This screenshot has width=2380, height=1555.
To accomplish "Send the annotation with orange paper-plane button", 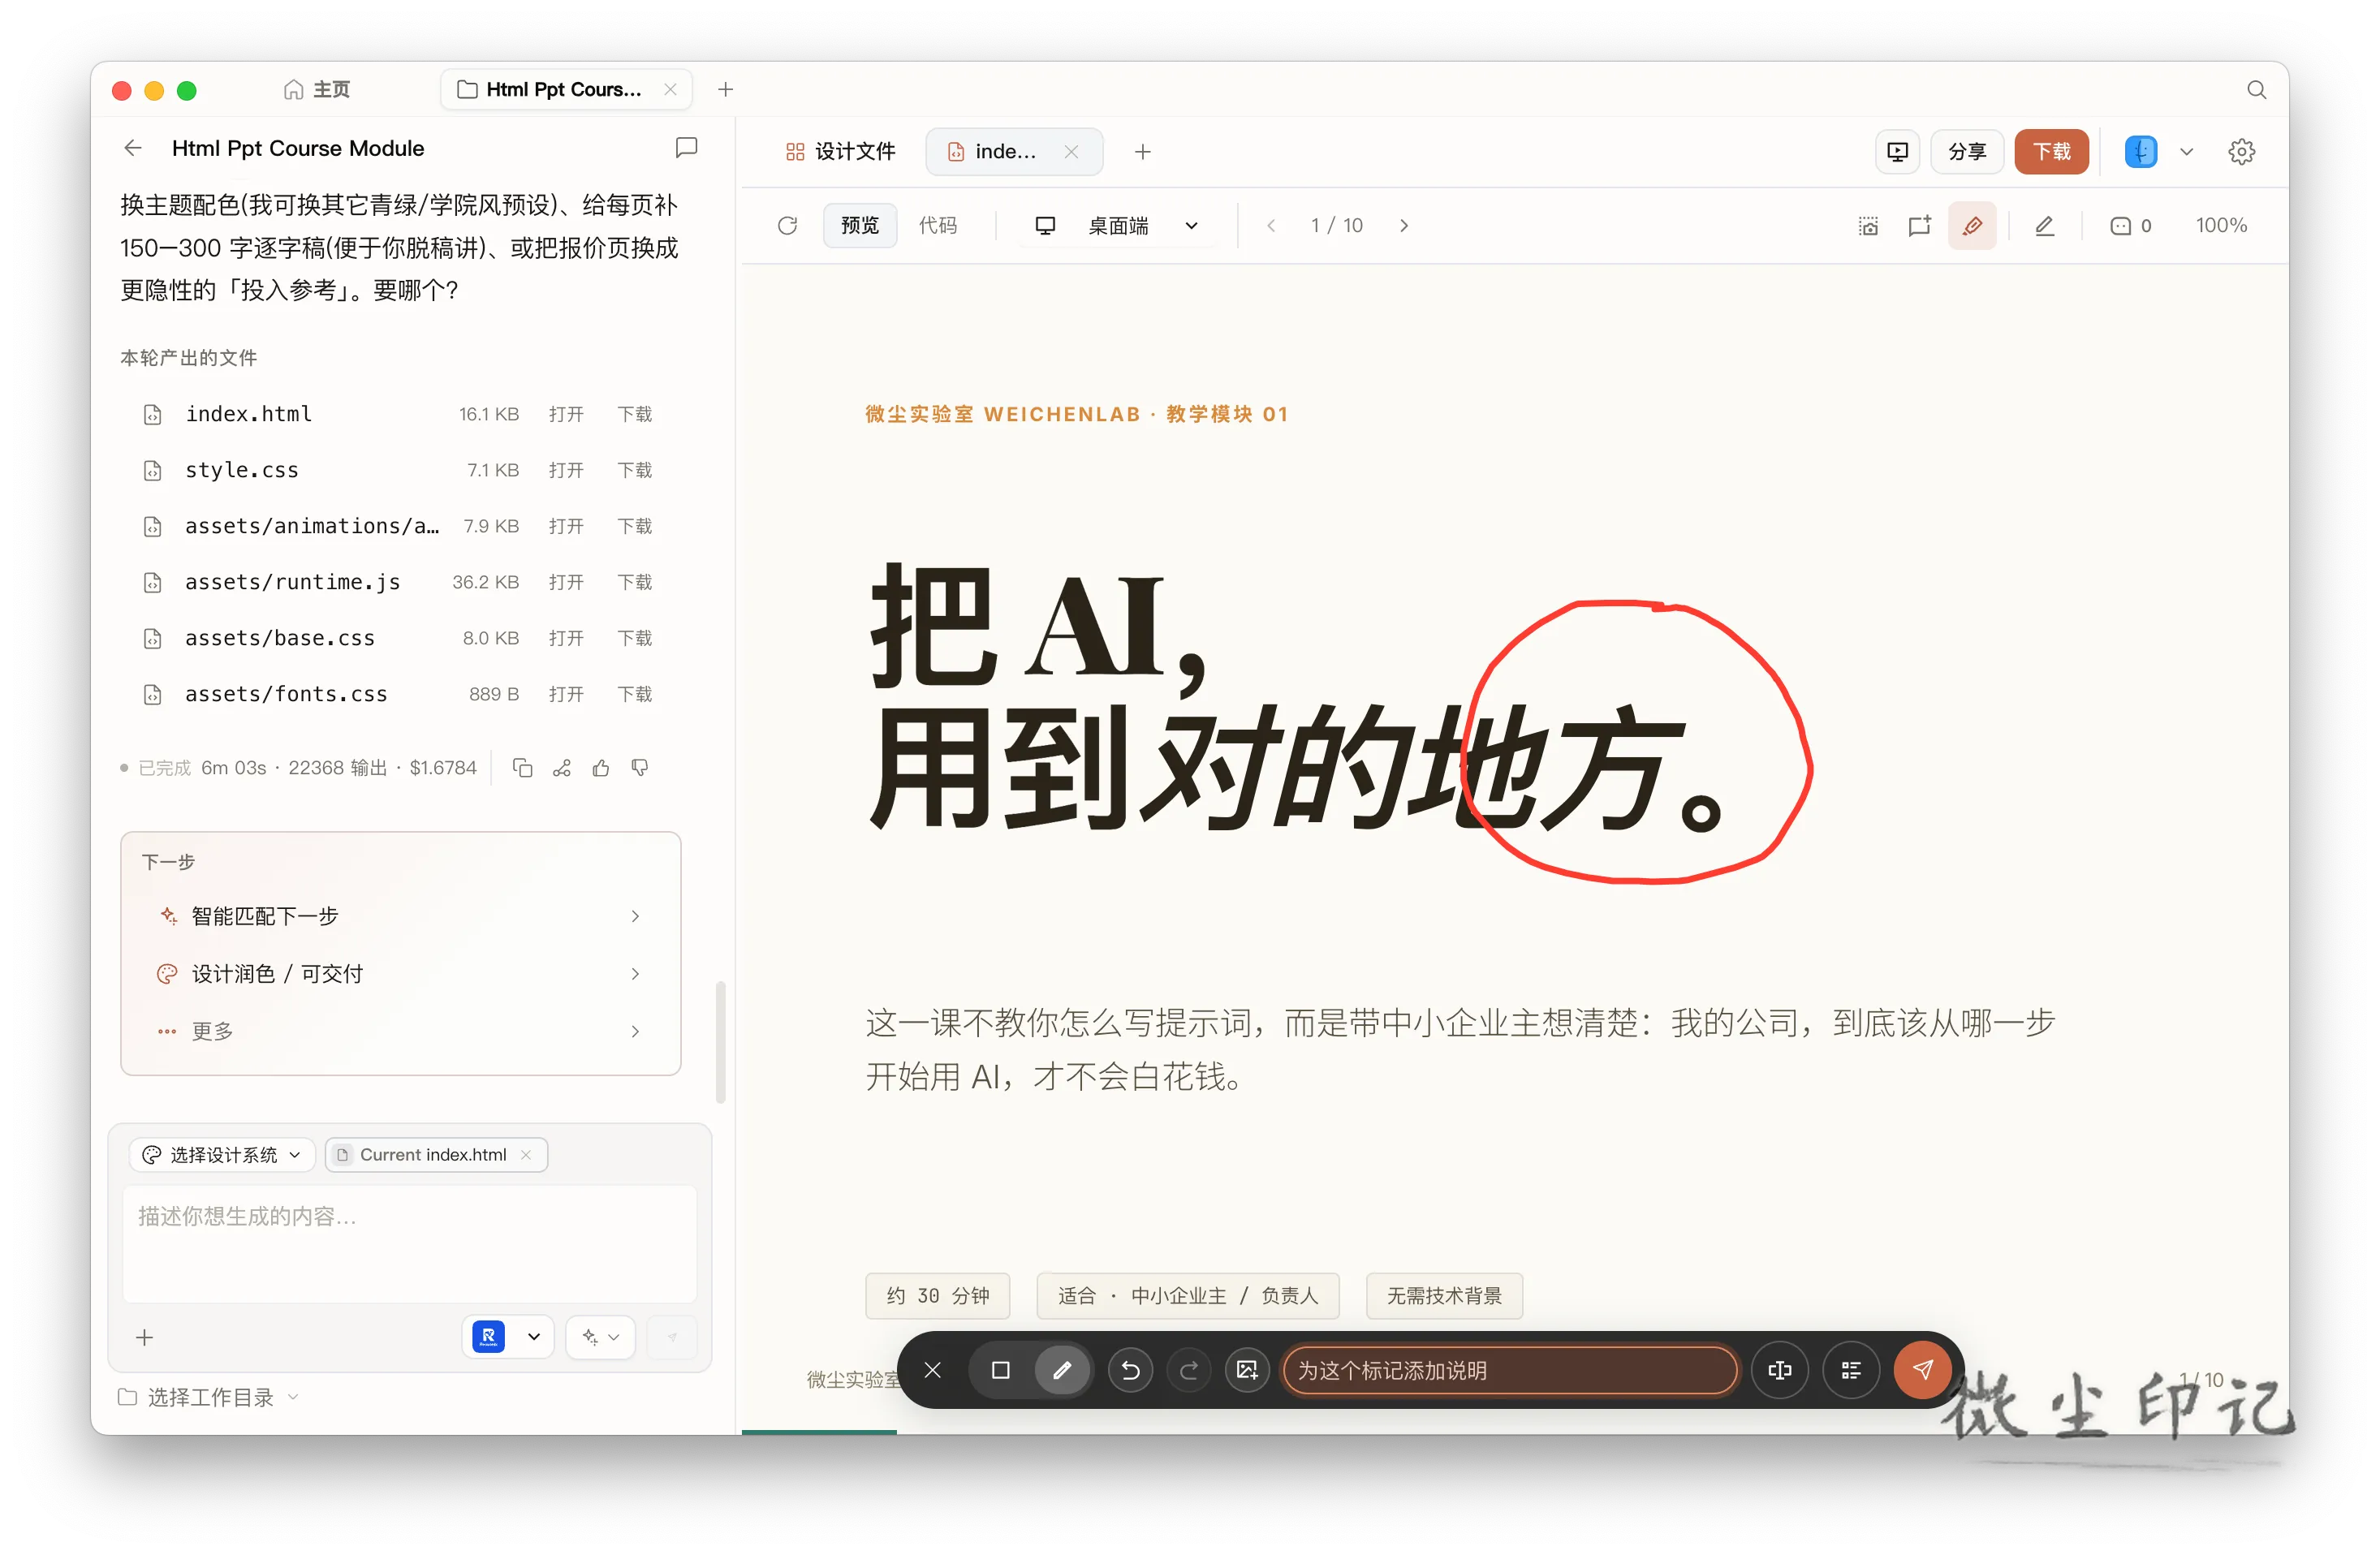I will 1922,1370.
